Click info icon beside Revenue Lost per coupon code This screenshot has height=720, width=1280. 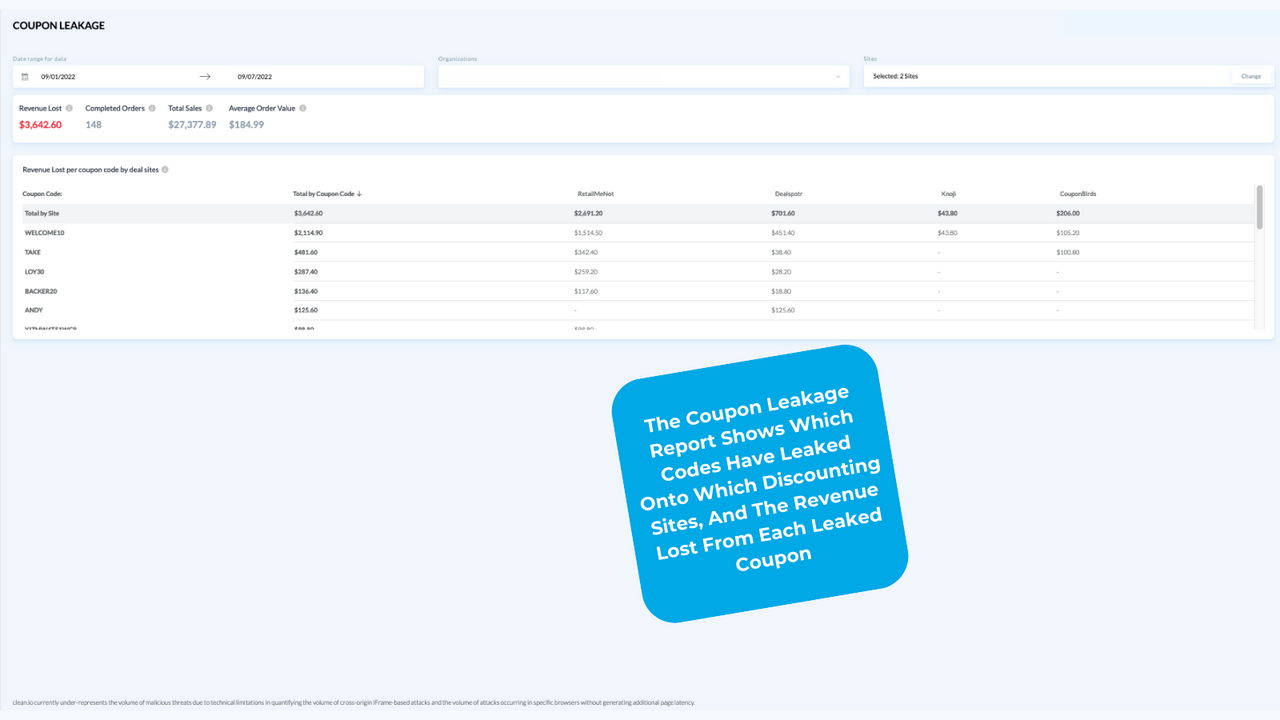click(165, 170)
